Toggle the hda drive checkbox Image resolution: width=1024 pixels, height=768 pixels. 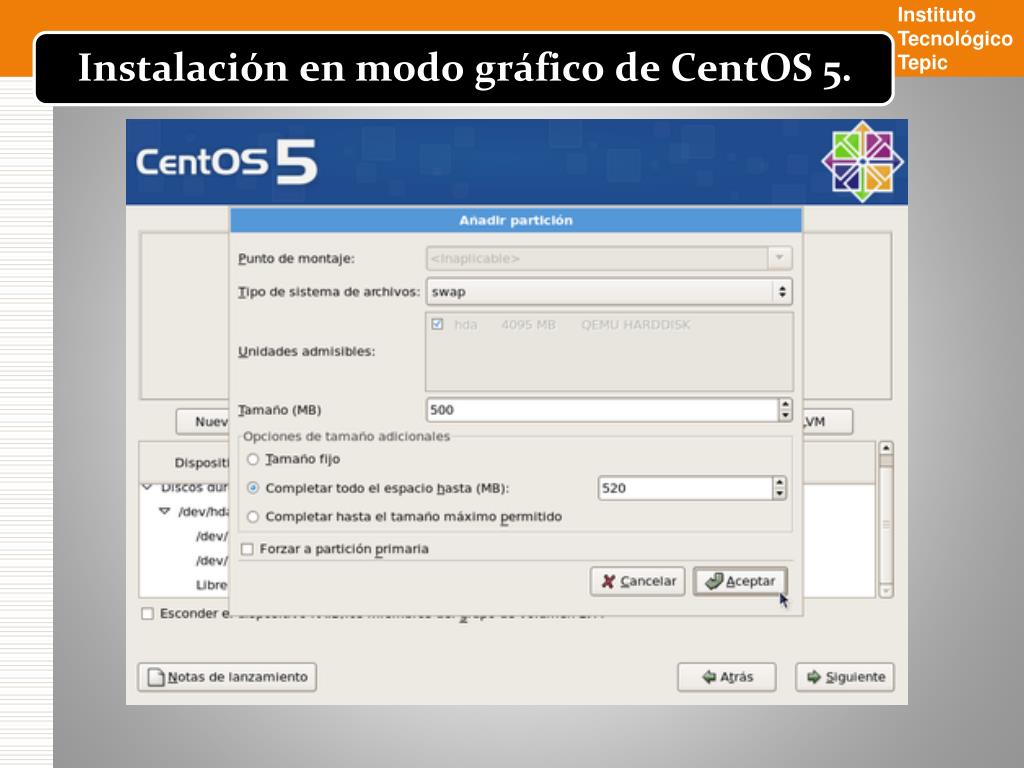437,324
